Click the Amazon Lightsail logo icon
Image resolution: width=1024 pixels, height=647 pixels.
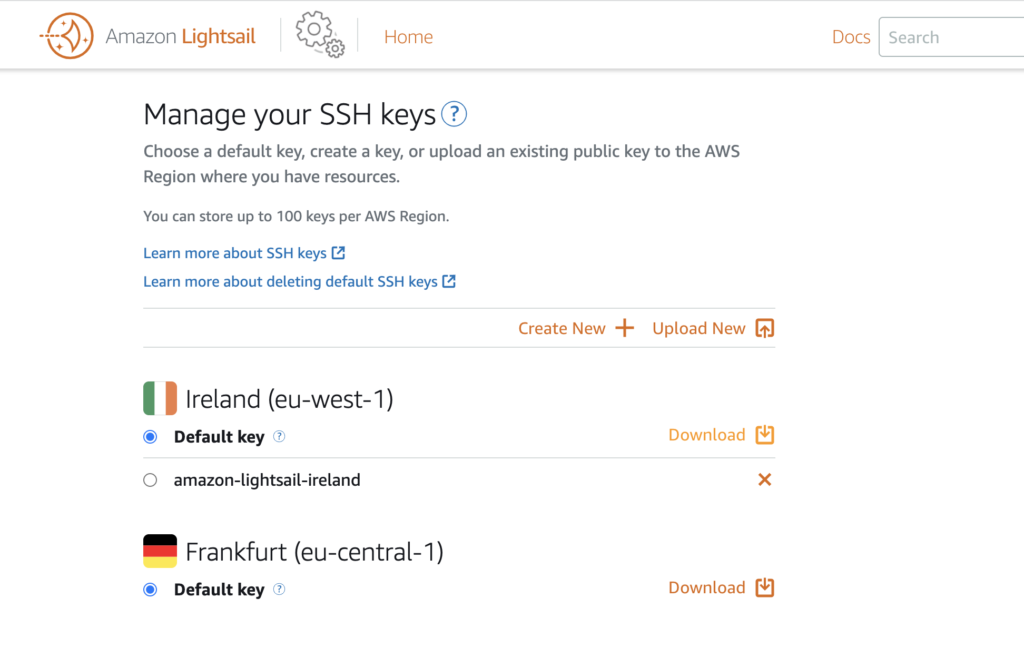tap(67, 36)
